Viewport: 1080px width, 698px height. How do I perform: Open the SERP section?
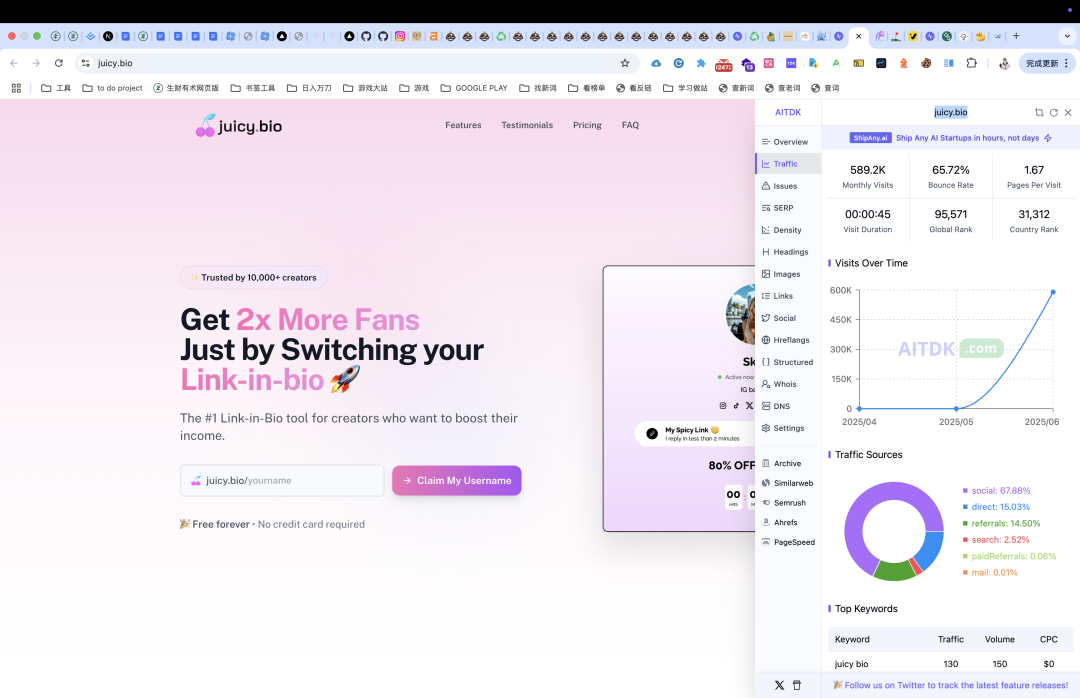777,208
